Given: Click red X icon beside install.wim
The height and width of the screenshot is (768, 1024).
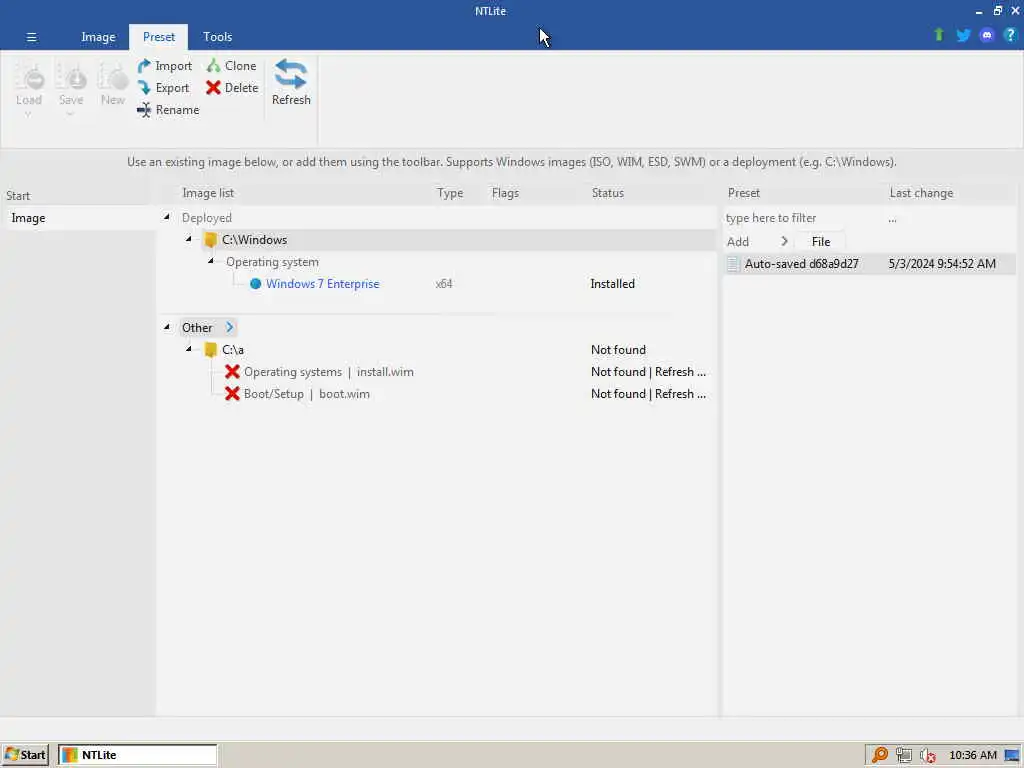Looking at the screenshot, I should [x=232, y=372].
